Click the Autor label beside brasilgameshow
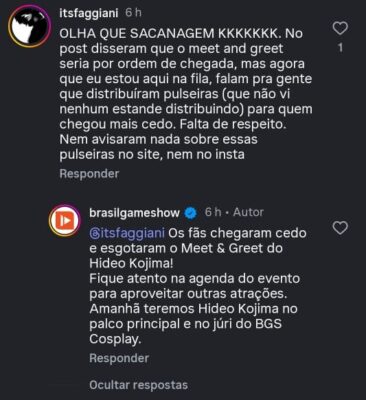366x400 pixels. [x=248, y=212]
